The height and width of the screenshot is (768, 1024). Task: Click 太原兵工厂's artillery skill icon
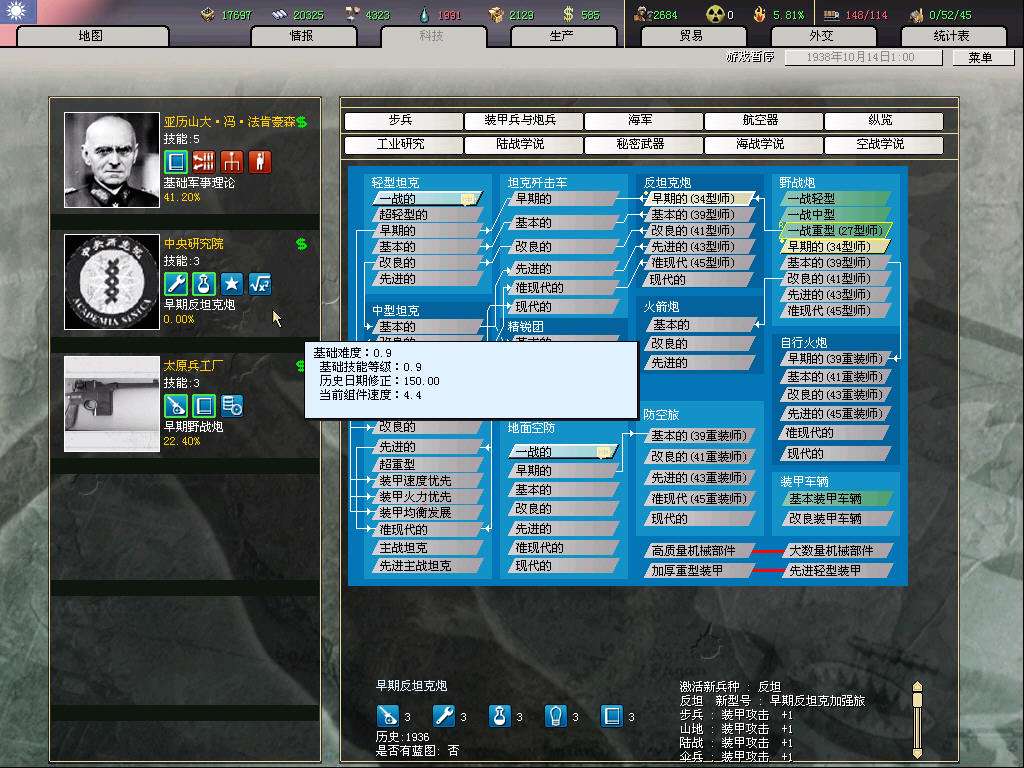(176, 406)
